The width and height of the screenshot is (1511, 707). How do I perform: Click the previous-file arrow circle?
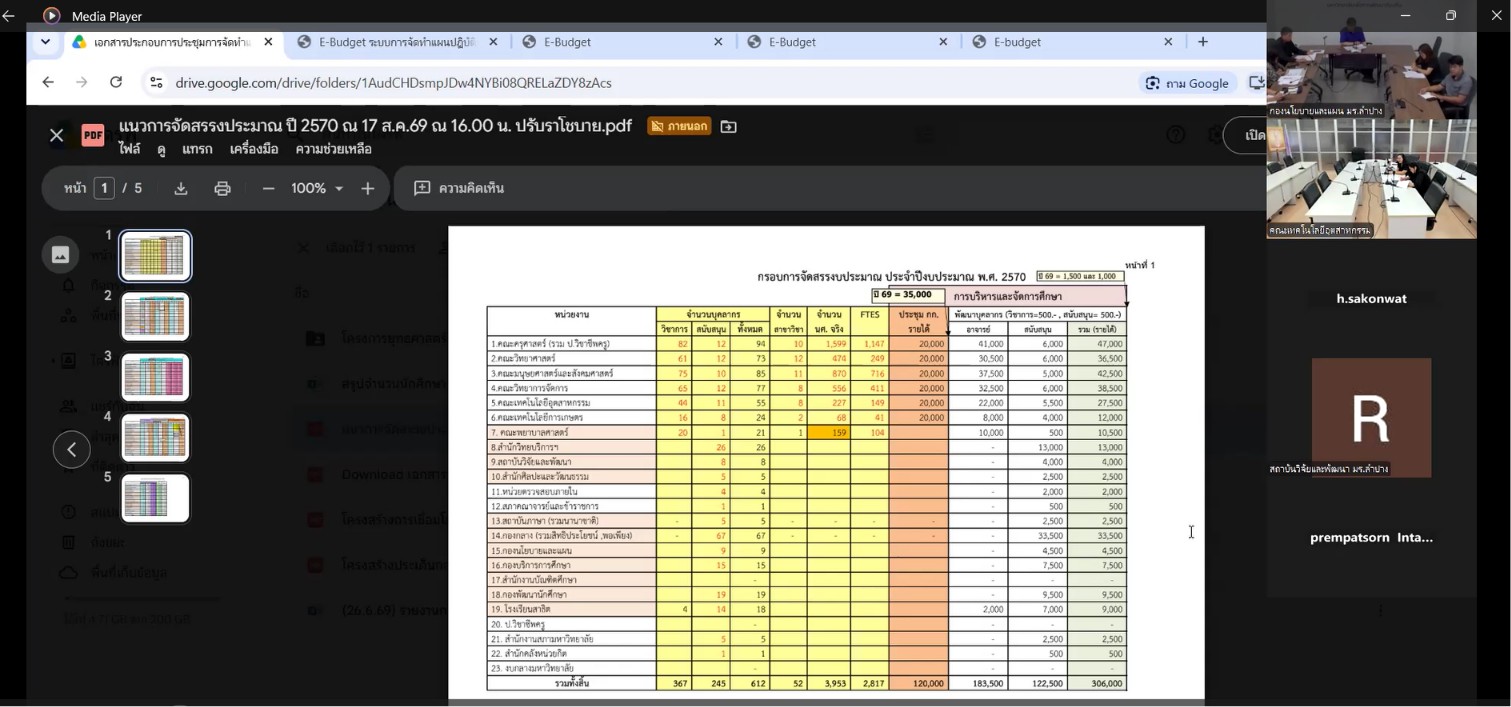[x=71, y=450]
